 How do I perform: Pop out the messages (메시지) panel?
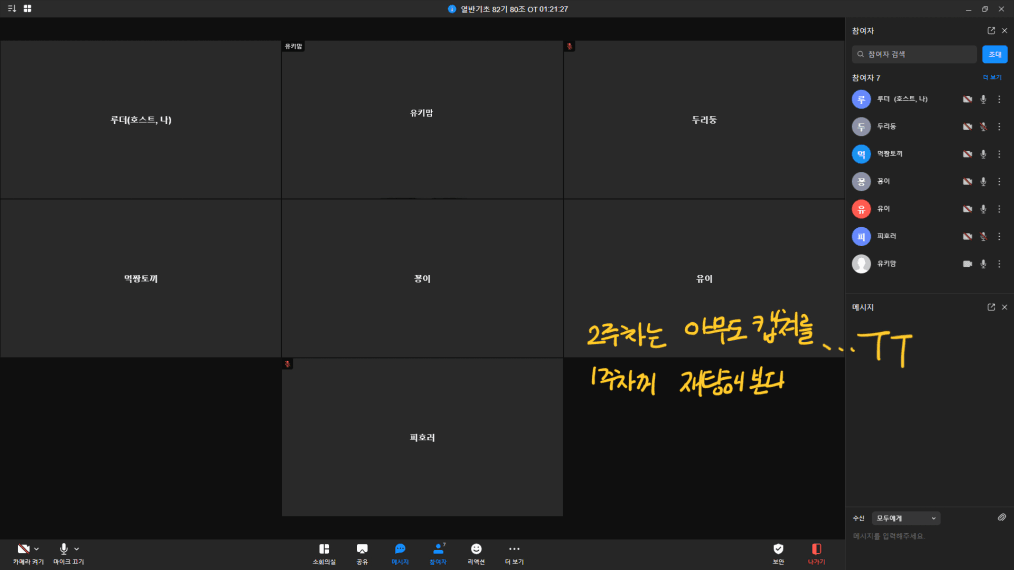click(991, 307)
